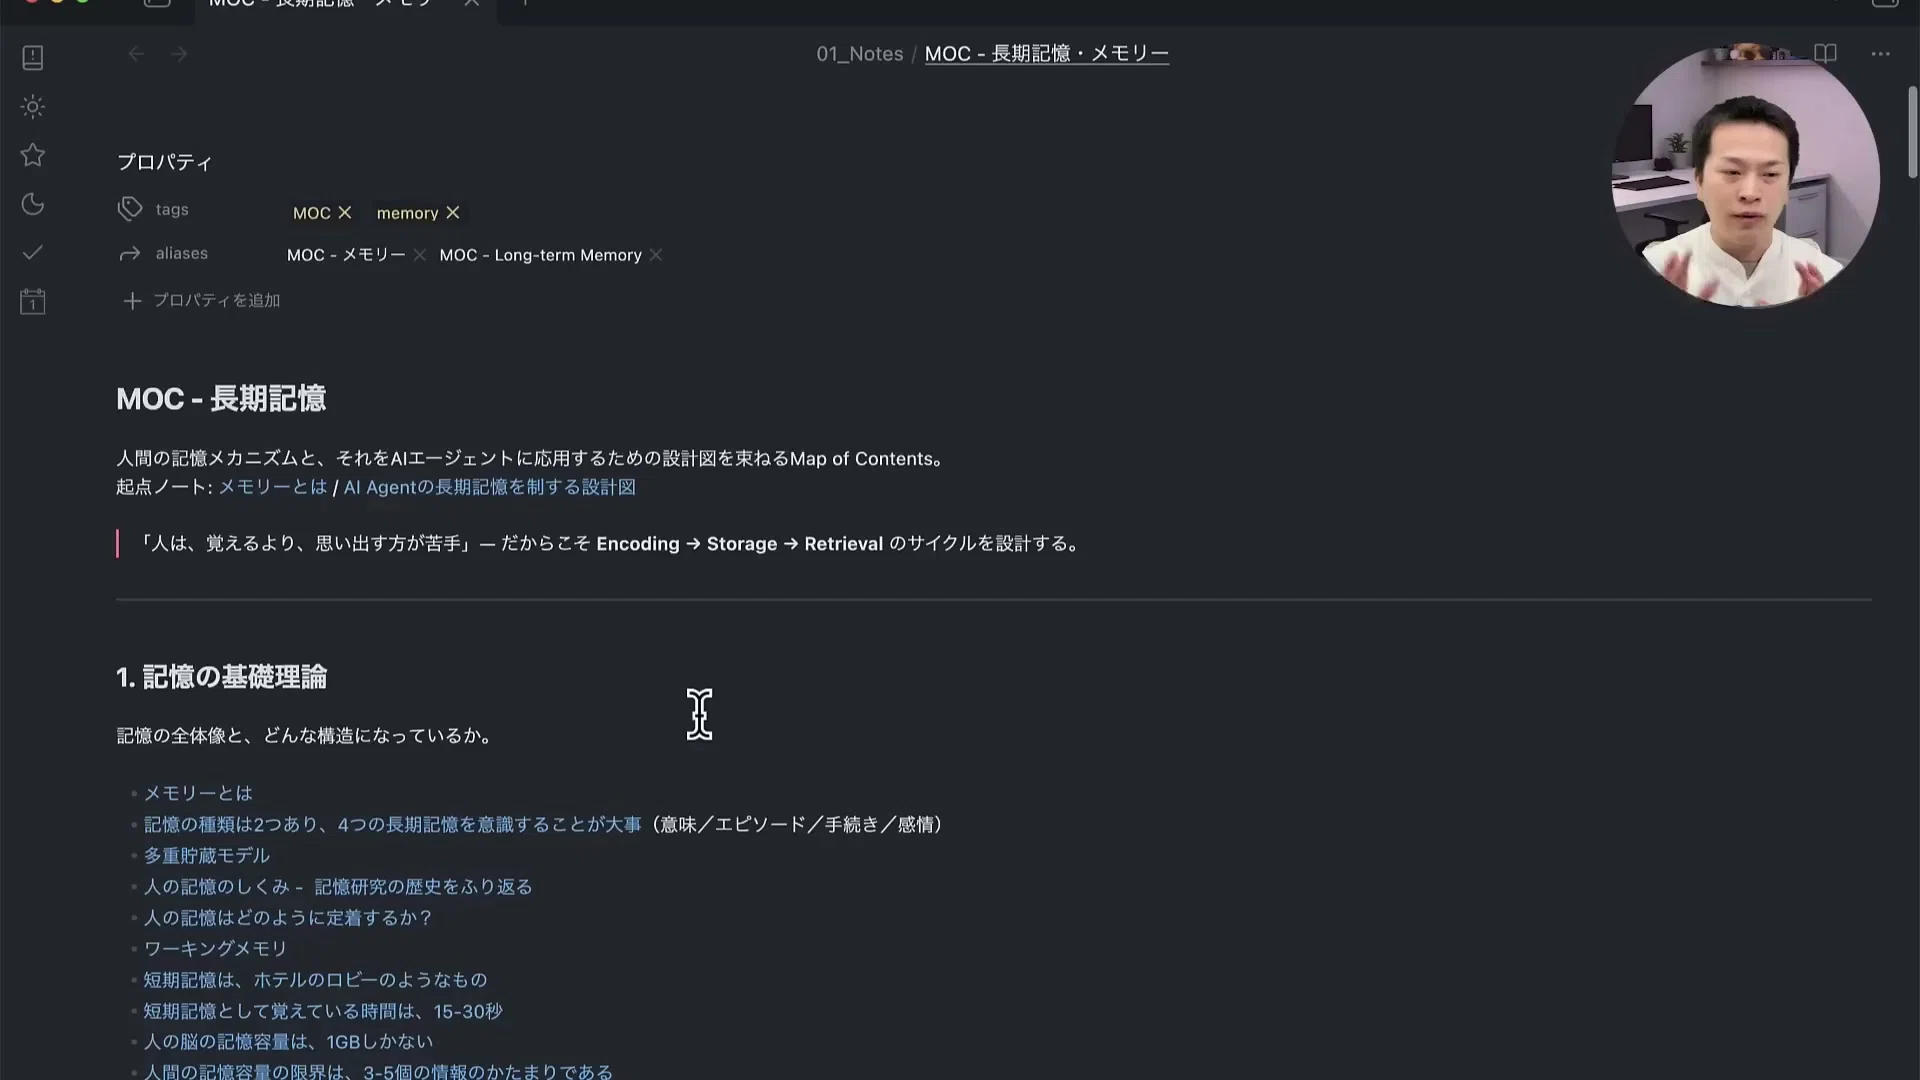
Task: Click the note title in breadcrumb
Action: [1047, 54]
